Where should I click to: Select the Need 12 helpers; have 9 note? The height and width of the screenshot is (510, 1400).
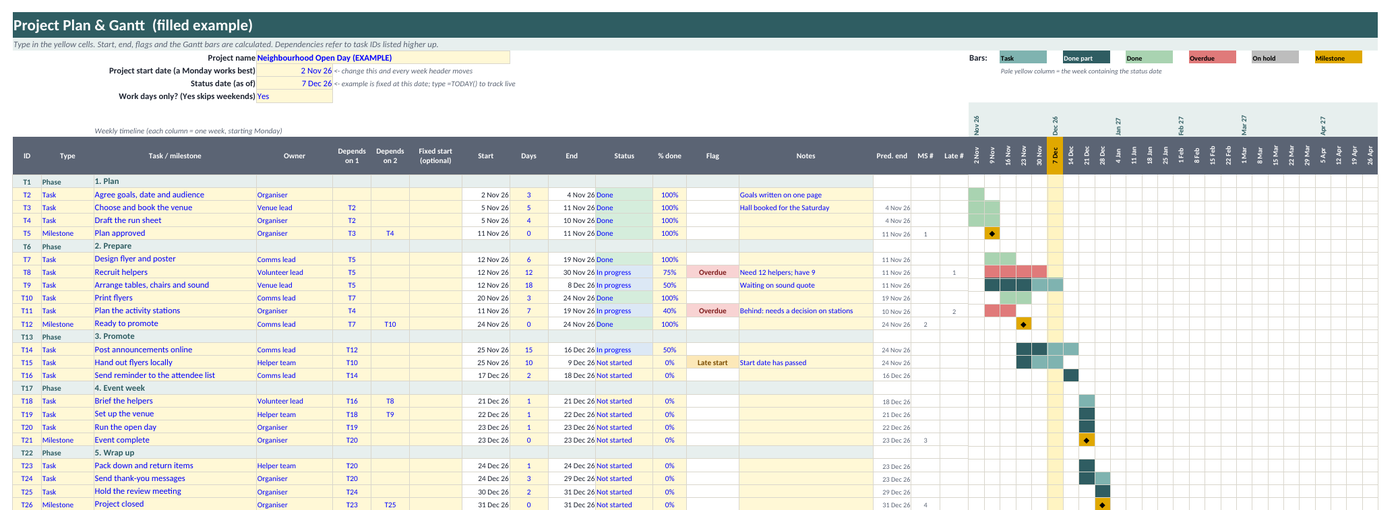[806, 272]
